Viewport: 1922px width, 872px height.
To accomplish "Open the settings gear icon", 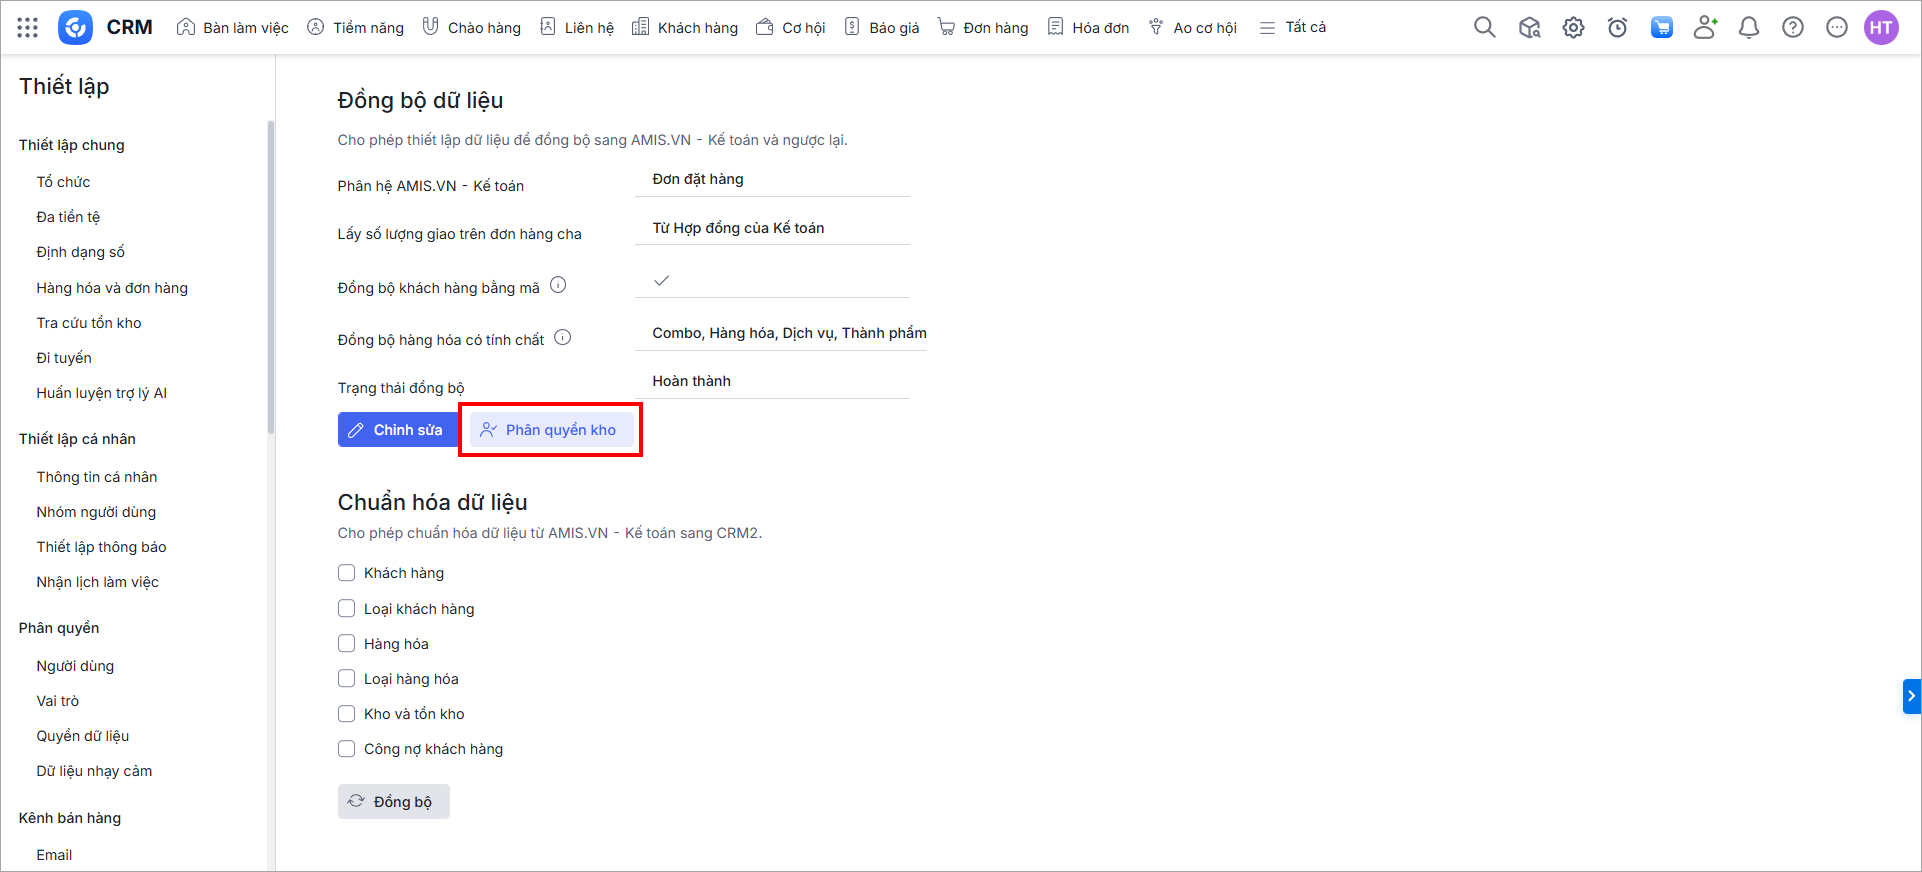I will pyautogui.click(x=1573, y=28).
